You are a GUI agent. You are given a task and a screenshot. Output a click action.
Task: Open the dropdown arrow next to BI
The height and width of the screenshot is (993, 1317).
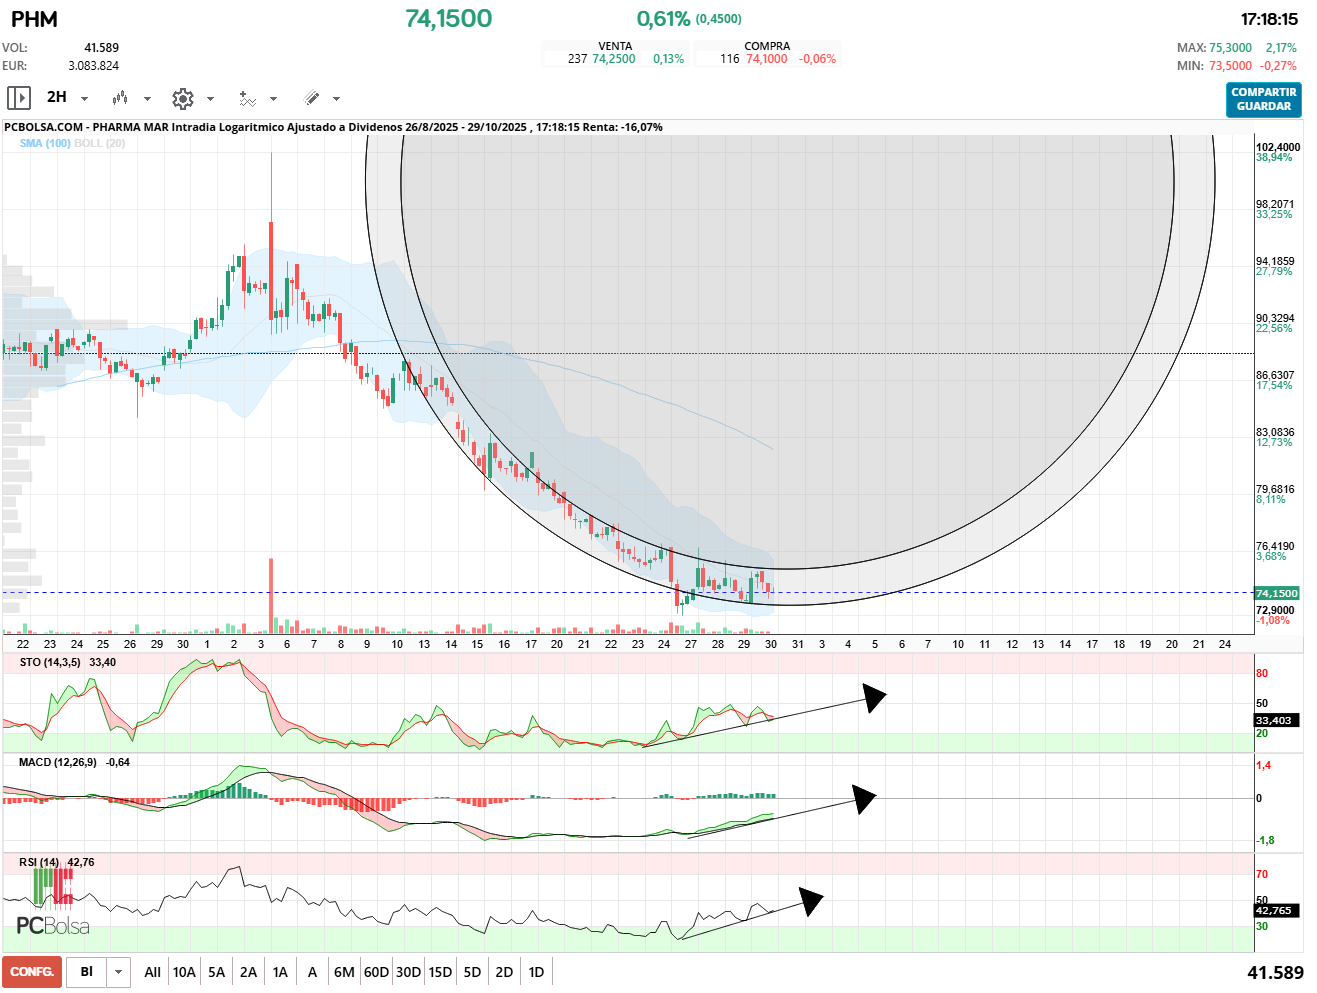click(119, 972)
